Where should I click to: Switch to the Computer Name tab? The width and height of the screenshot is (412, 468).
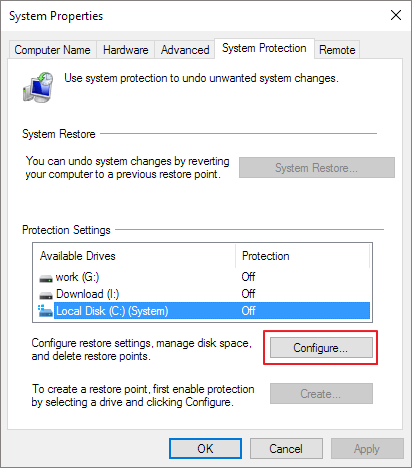coord(52,50)
